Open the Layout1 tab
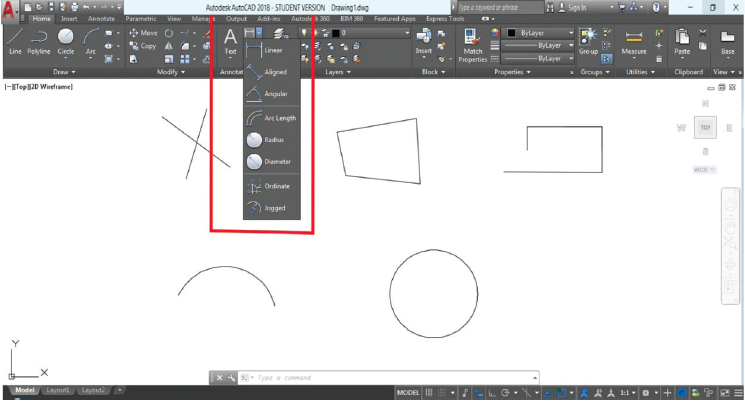The height and width of the screenshot is (403, 745). pyautogui.click(x=59, y=390)
